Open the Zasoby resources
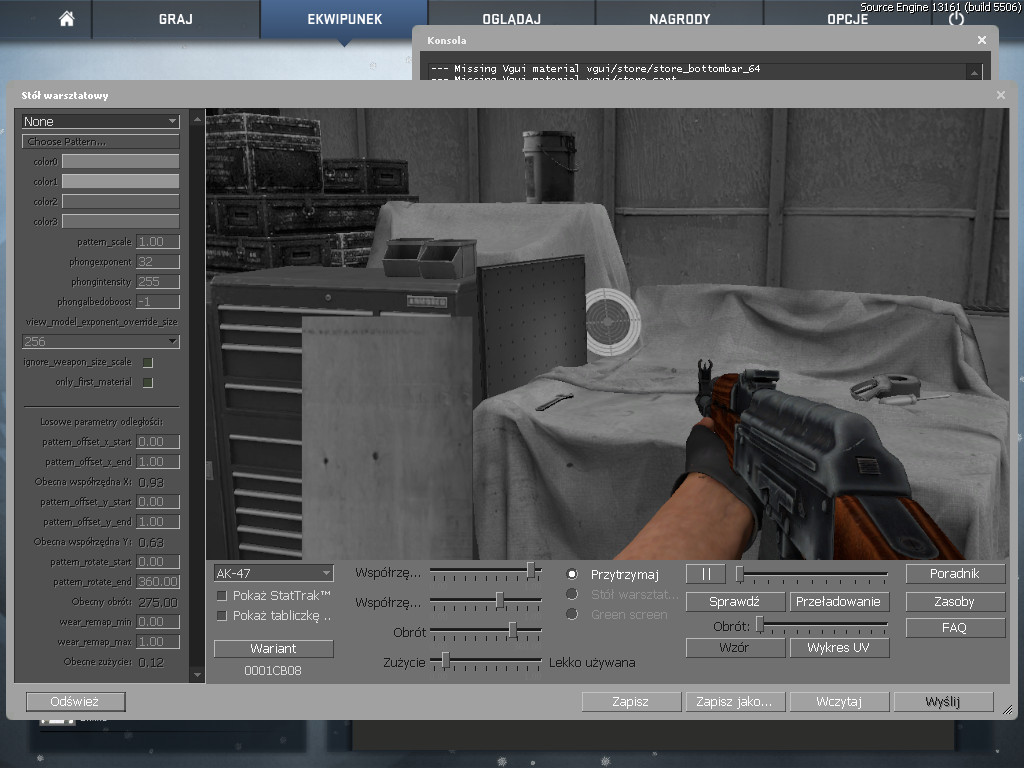 955,601
